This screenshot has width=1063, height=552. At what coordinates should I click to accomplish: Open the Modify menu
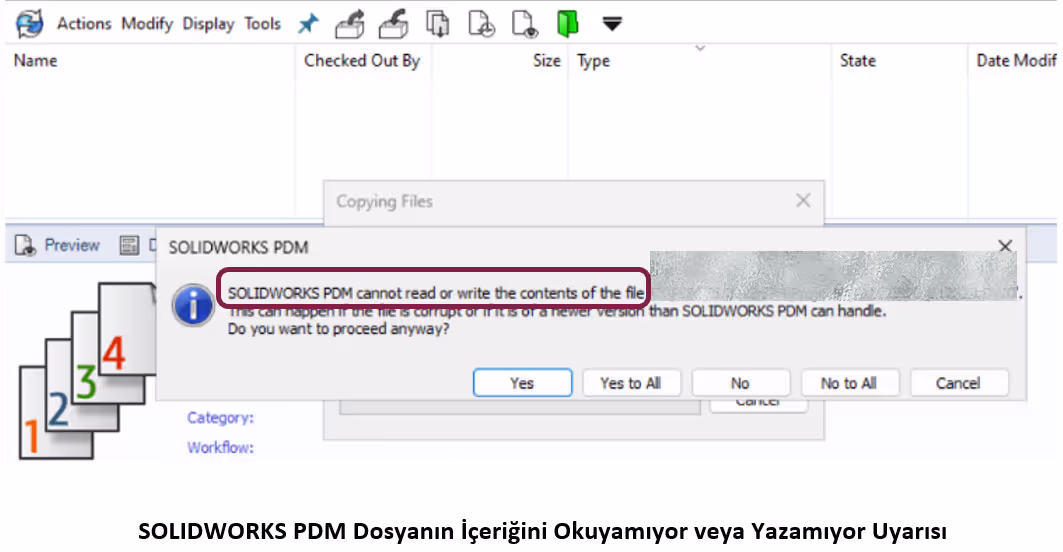pyautogui.click(x=147, y=24)
